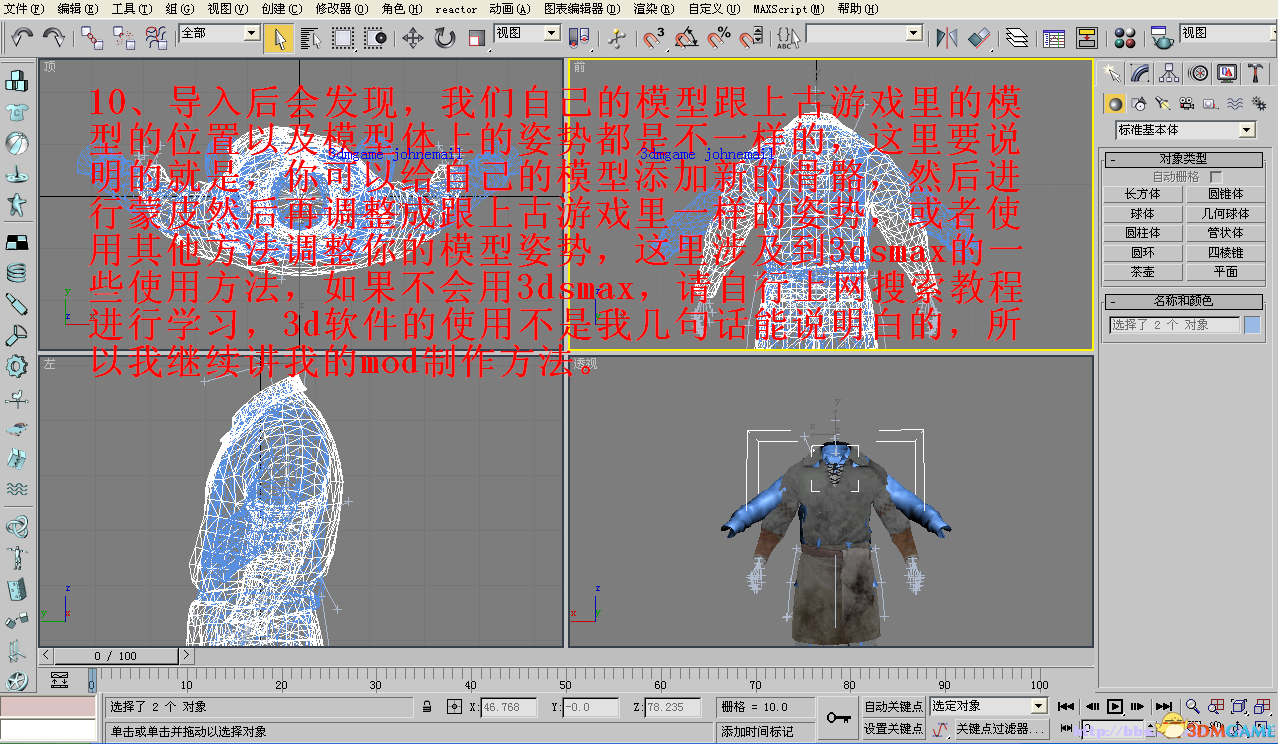Click Zoom Extents All viewport navigation icon
The height and width of the screenshot is (744, 1280).
pyautogui.click(x=1264, y=707)
